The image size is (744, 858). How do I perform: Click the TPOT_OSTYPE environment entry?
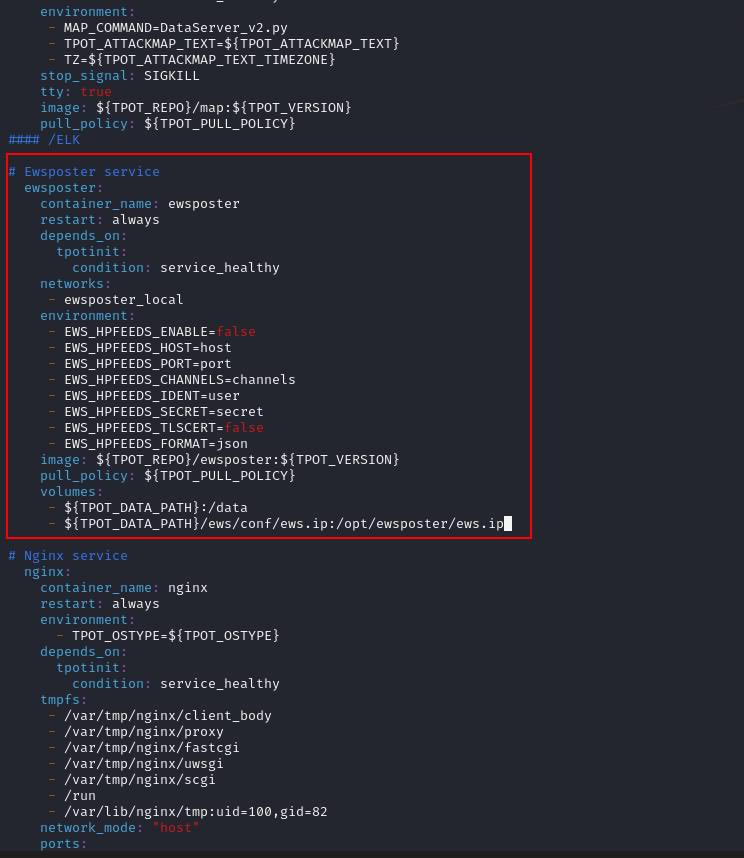click(176, 636)
